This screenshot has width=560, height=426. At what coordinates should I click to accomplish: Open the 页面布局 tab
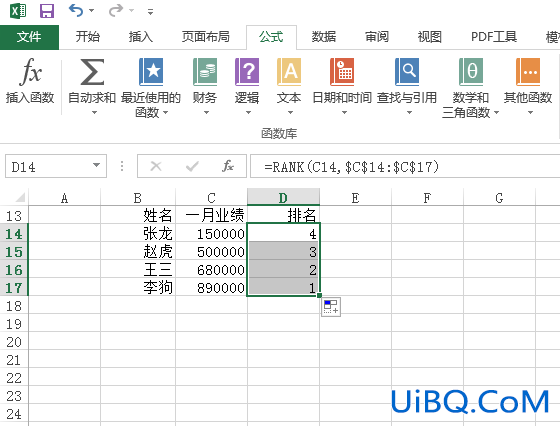click(x=205, y=37)
